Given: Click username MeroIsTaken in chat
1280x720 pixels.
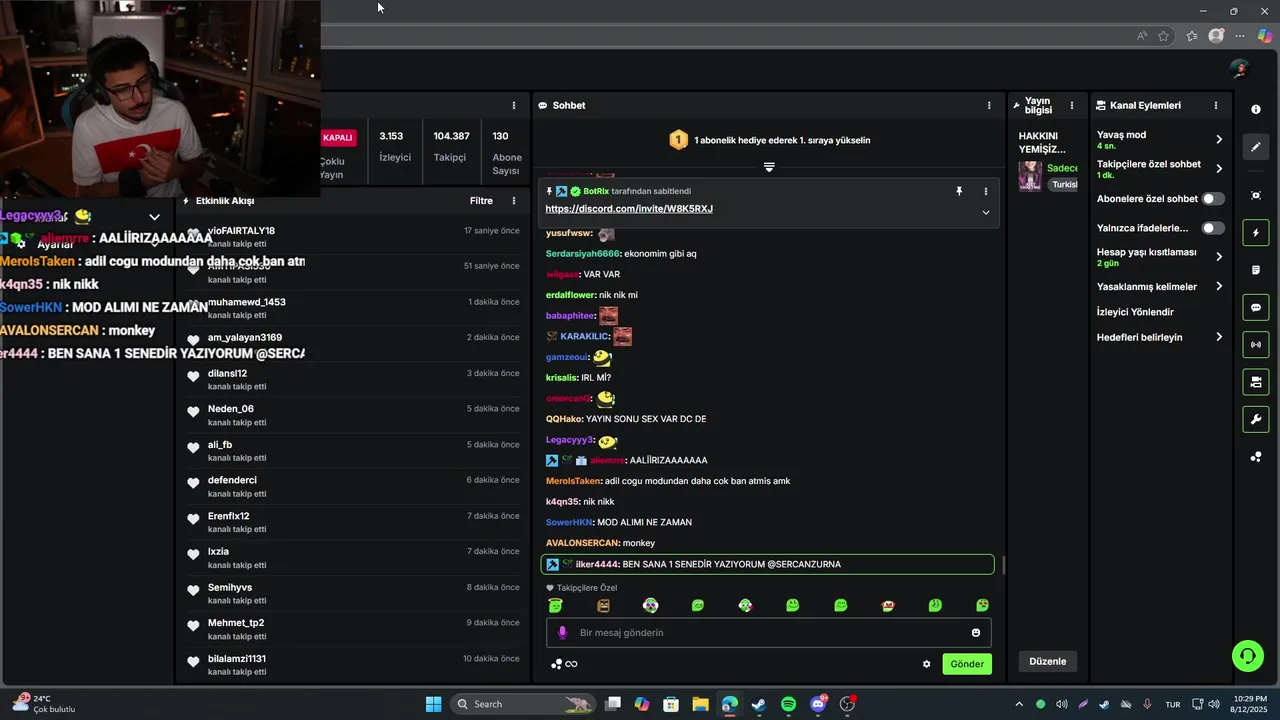Looking at the screenshot, I should [573, 481].
